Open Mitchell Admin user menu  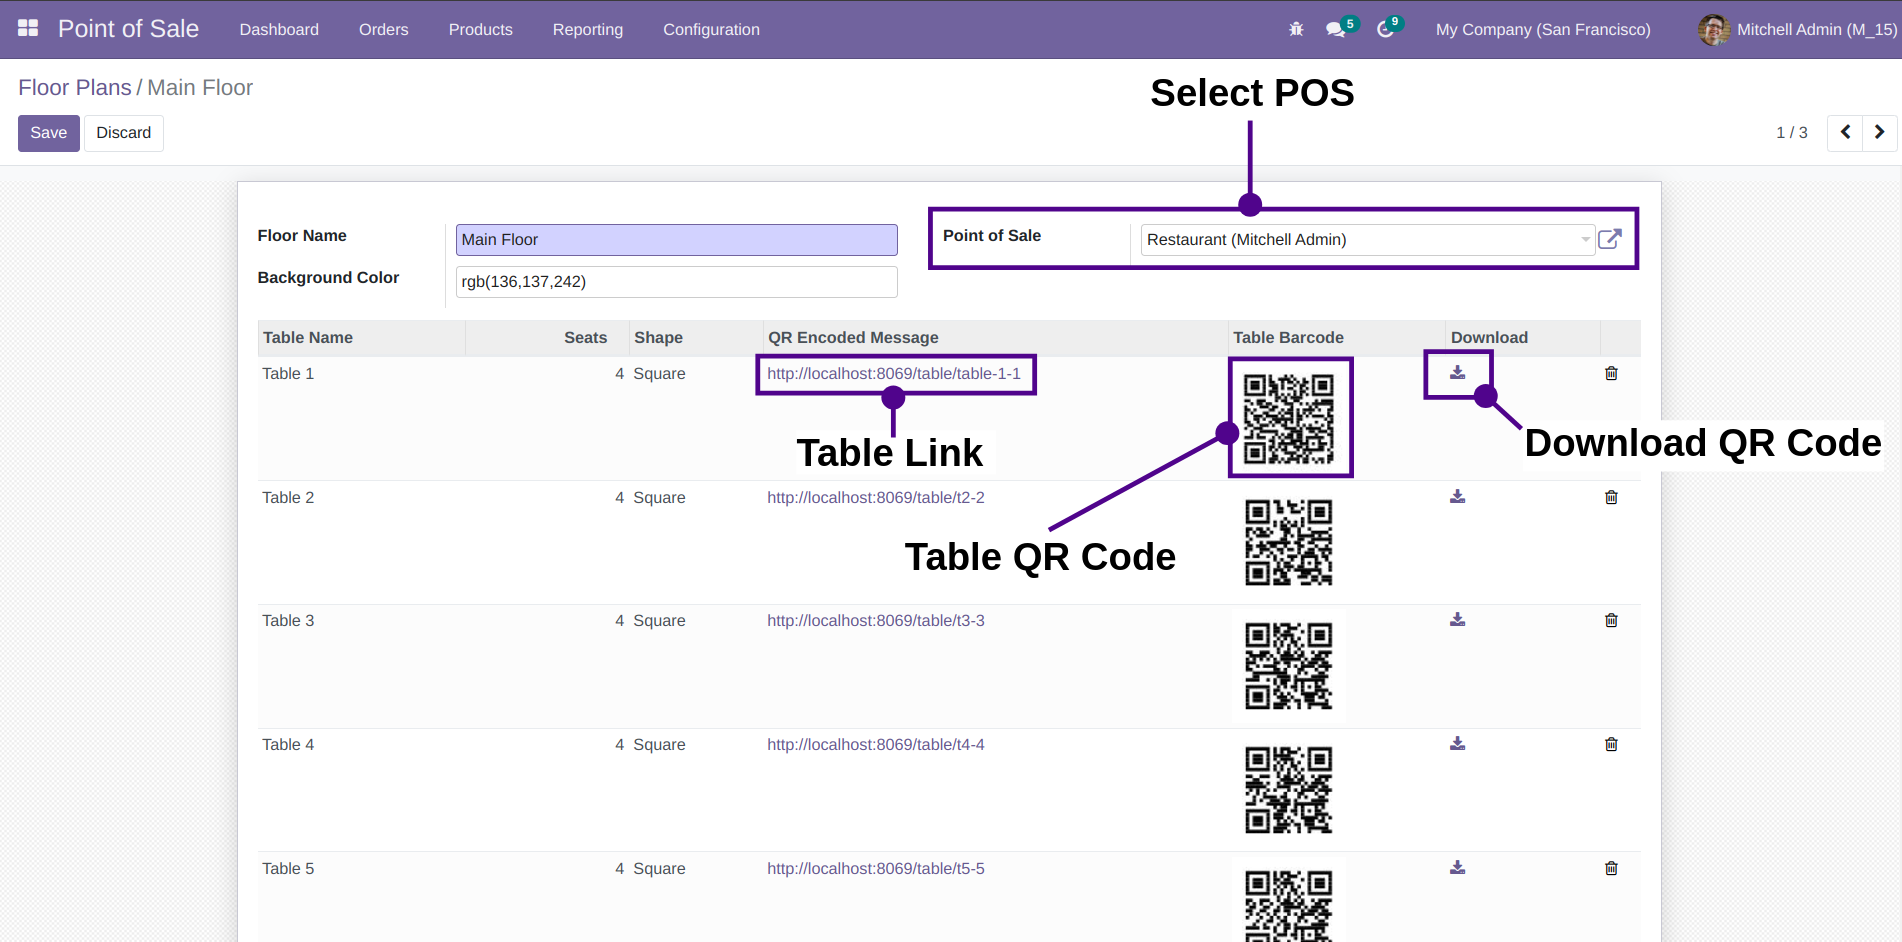(1798, 30)
